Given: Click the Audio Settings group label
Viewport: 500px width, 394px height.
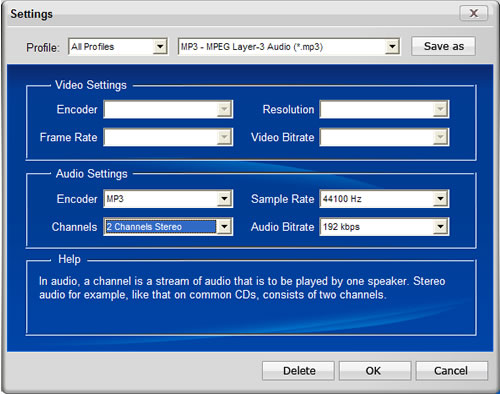Looking at the screenshot, I should coord(91,174).
